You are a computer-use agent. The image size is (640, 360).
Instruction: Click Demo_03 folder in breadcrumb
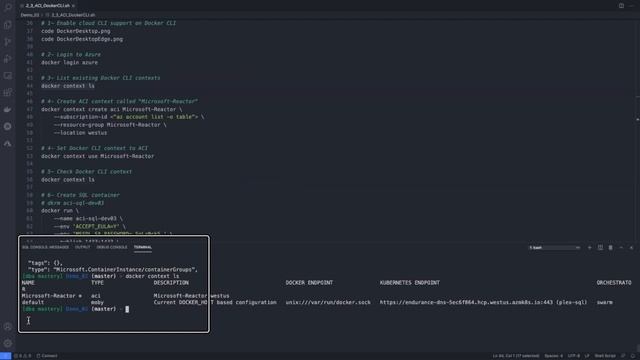point(30,15)
